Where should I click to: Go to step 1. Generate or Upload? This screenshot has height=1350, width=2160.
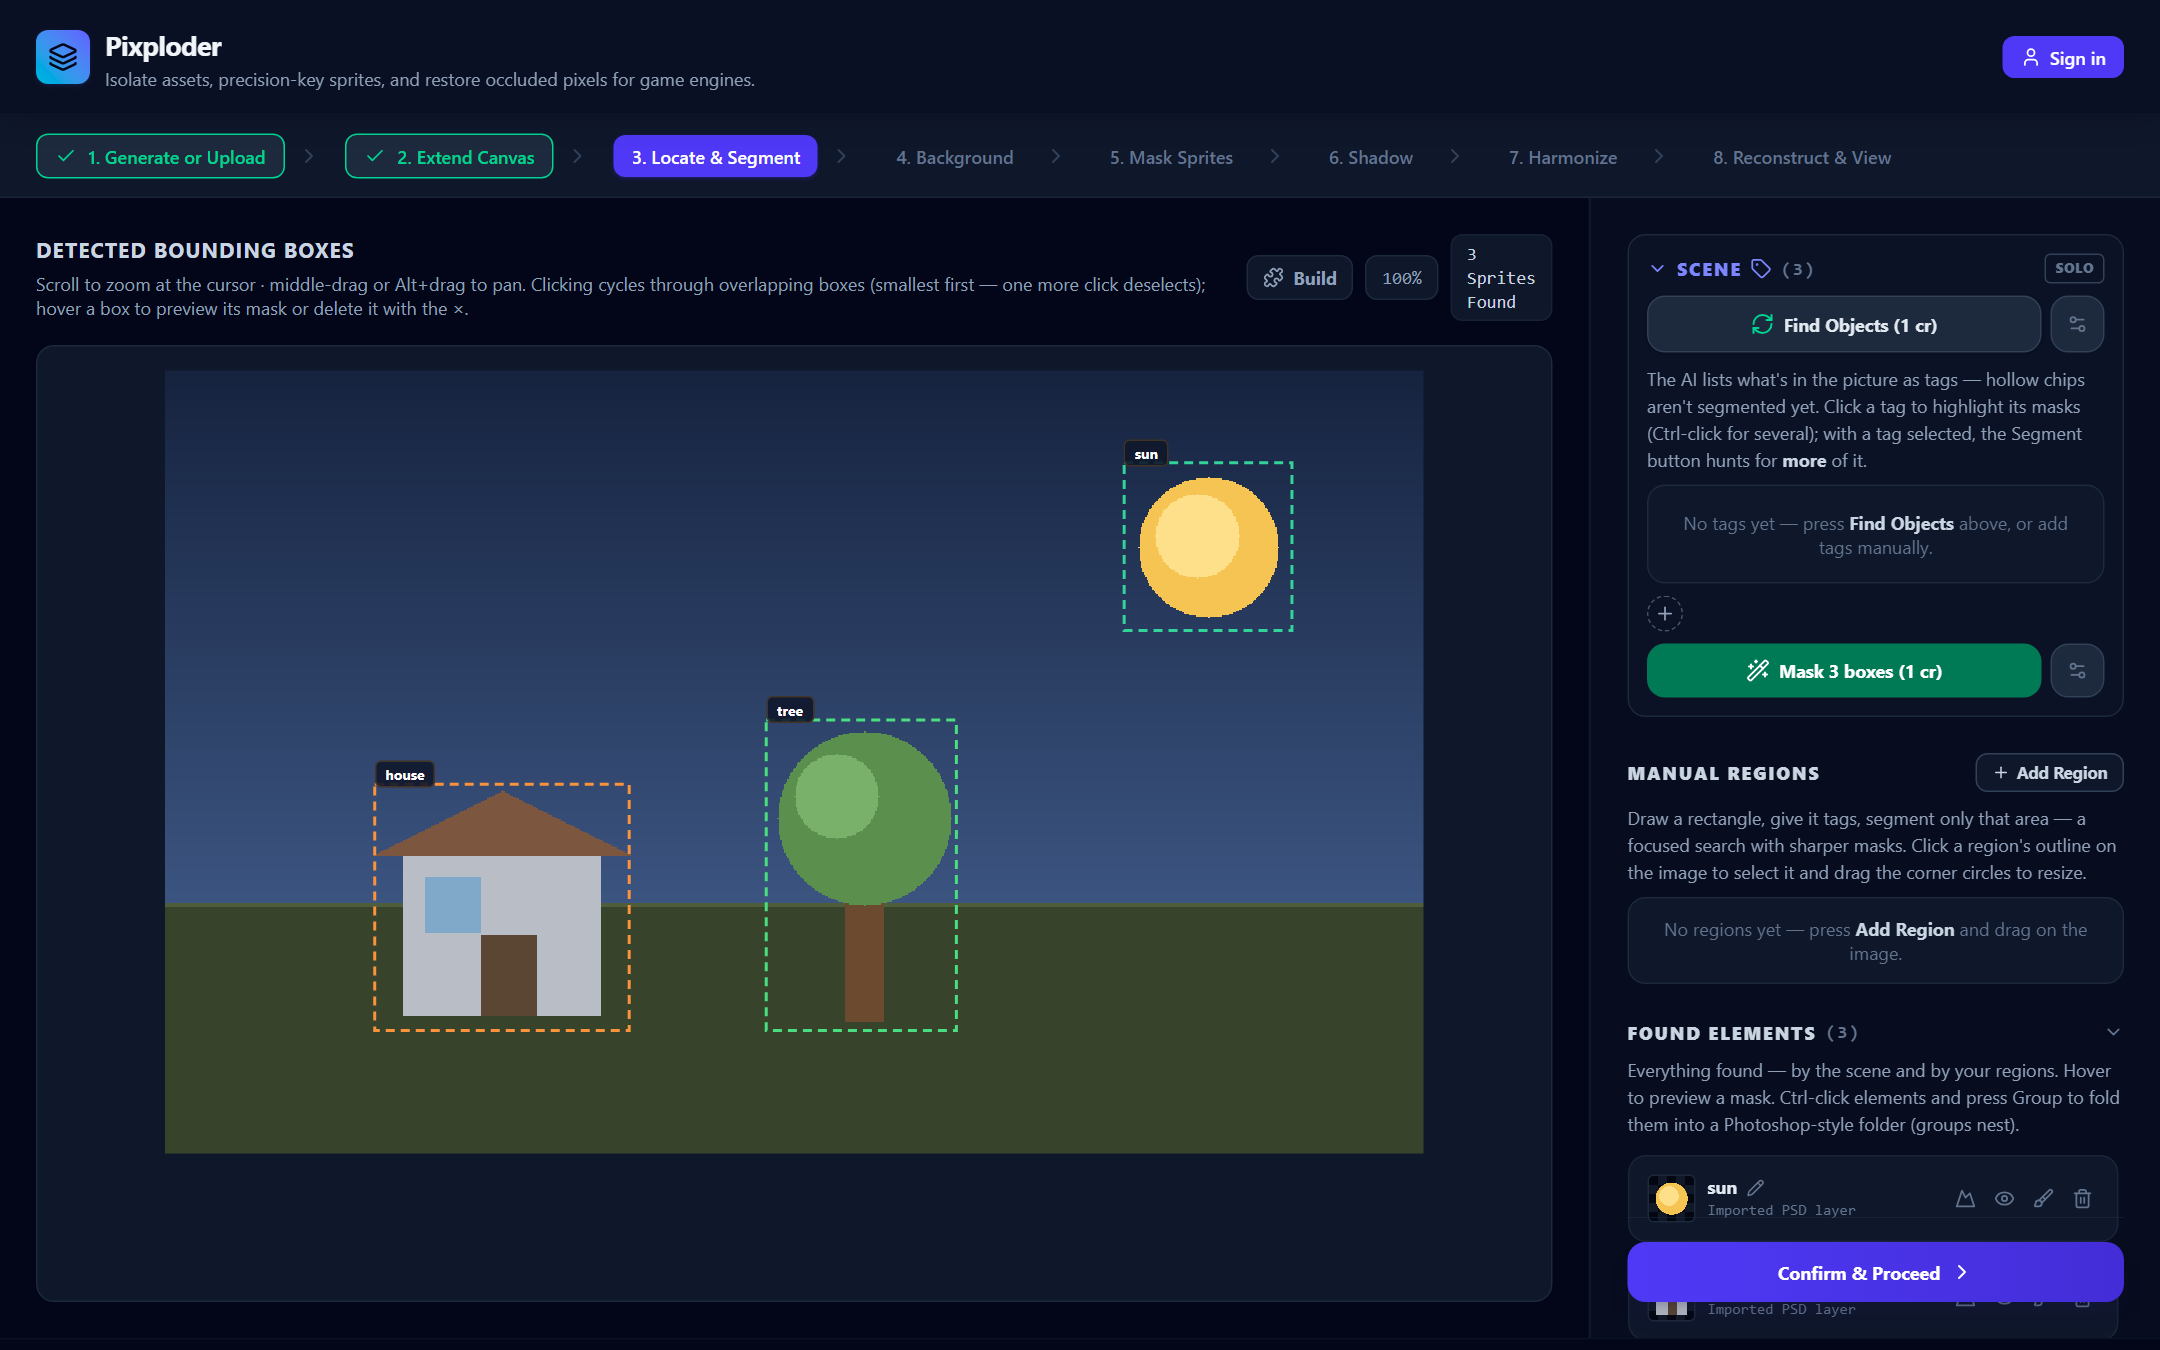pyautogui.click(x=161, y=157)
